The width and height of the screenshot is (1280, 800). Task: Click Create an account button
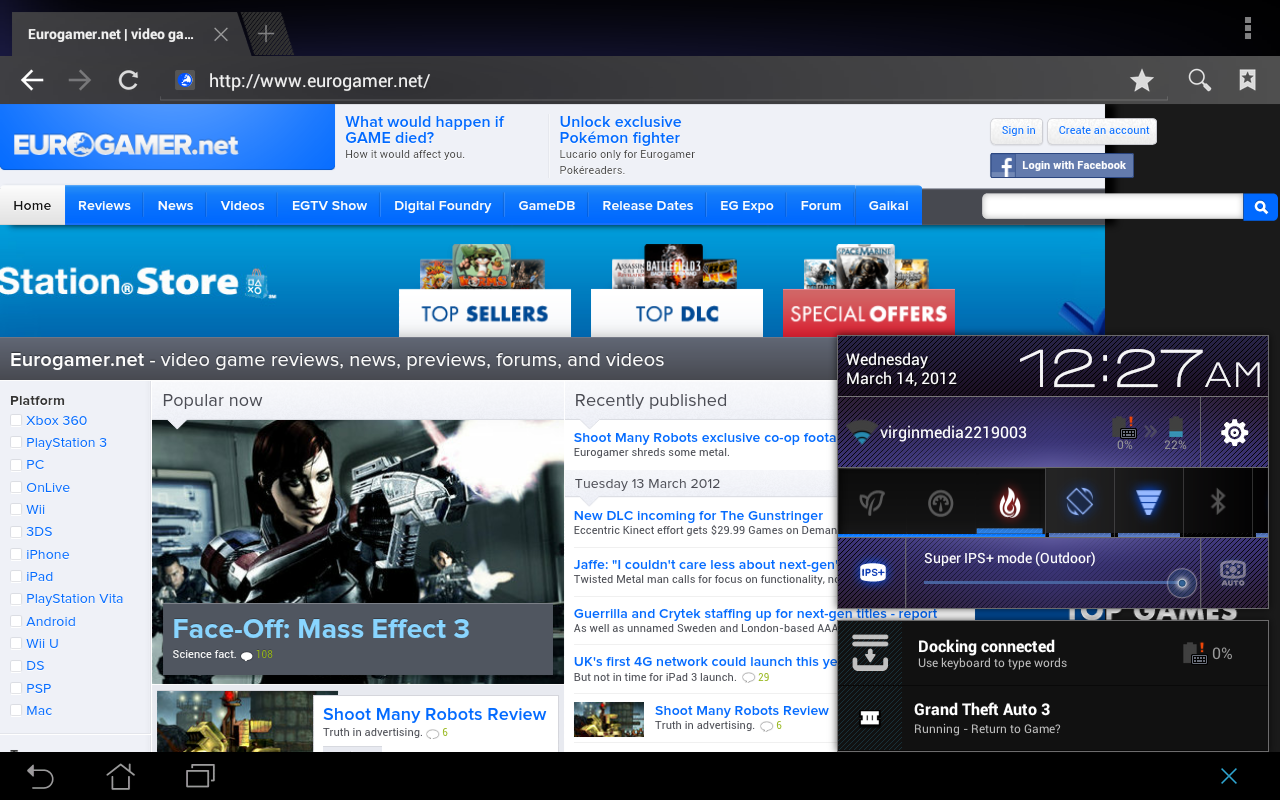tap(1104, 131)
